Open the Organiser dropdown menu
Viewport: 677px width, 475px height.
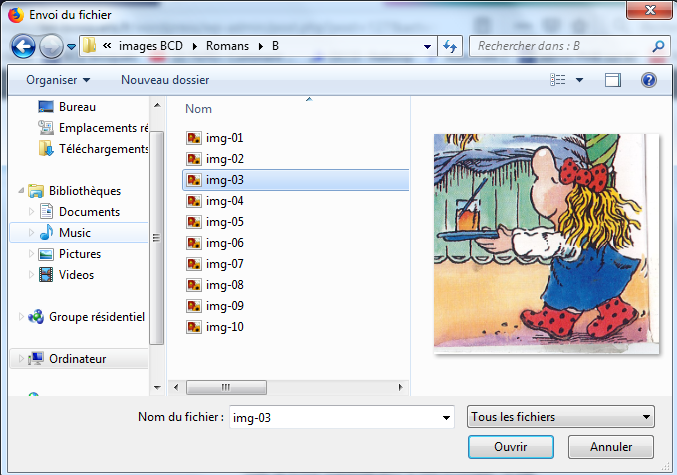click(58, 79)
